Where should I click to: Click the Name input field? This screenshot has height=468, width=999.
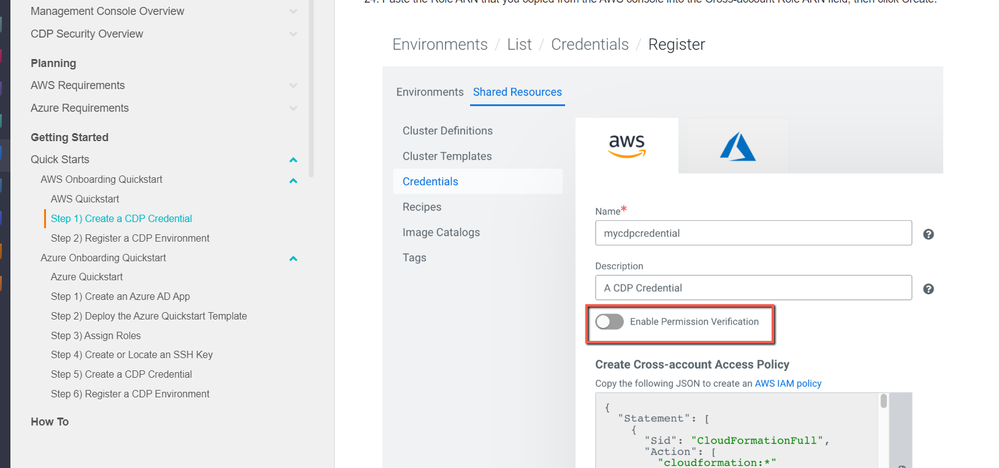point(753,233)
